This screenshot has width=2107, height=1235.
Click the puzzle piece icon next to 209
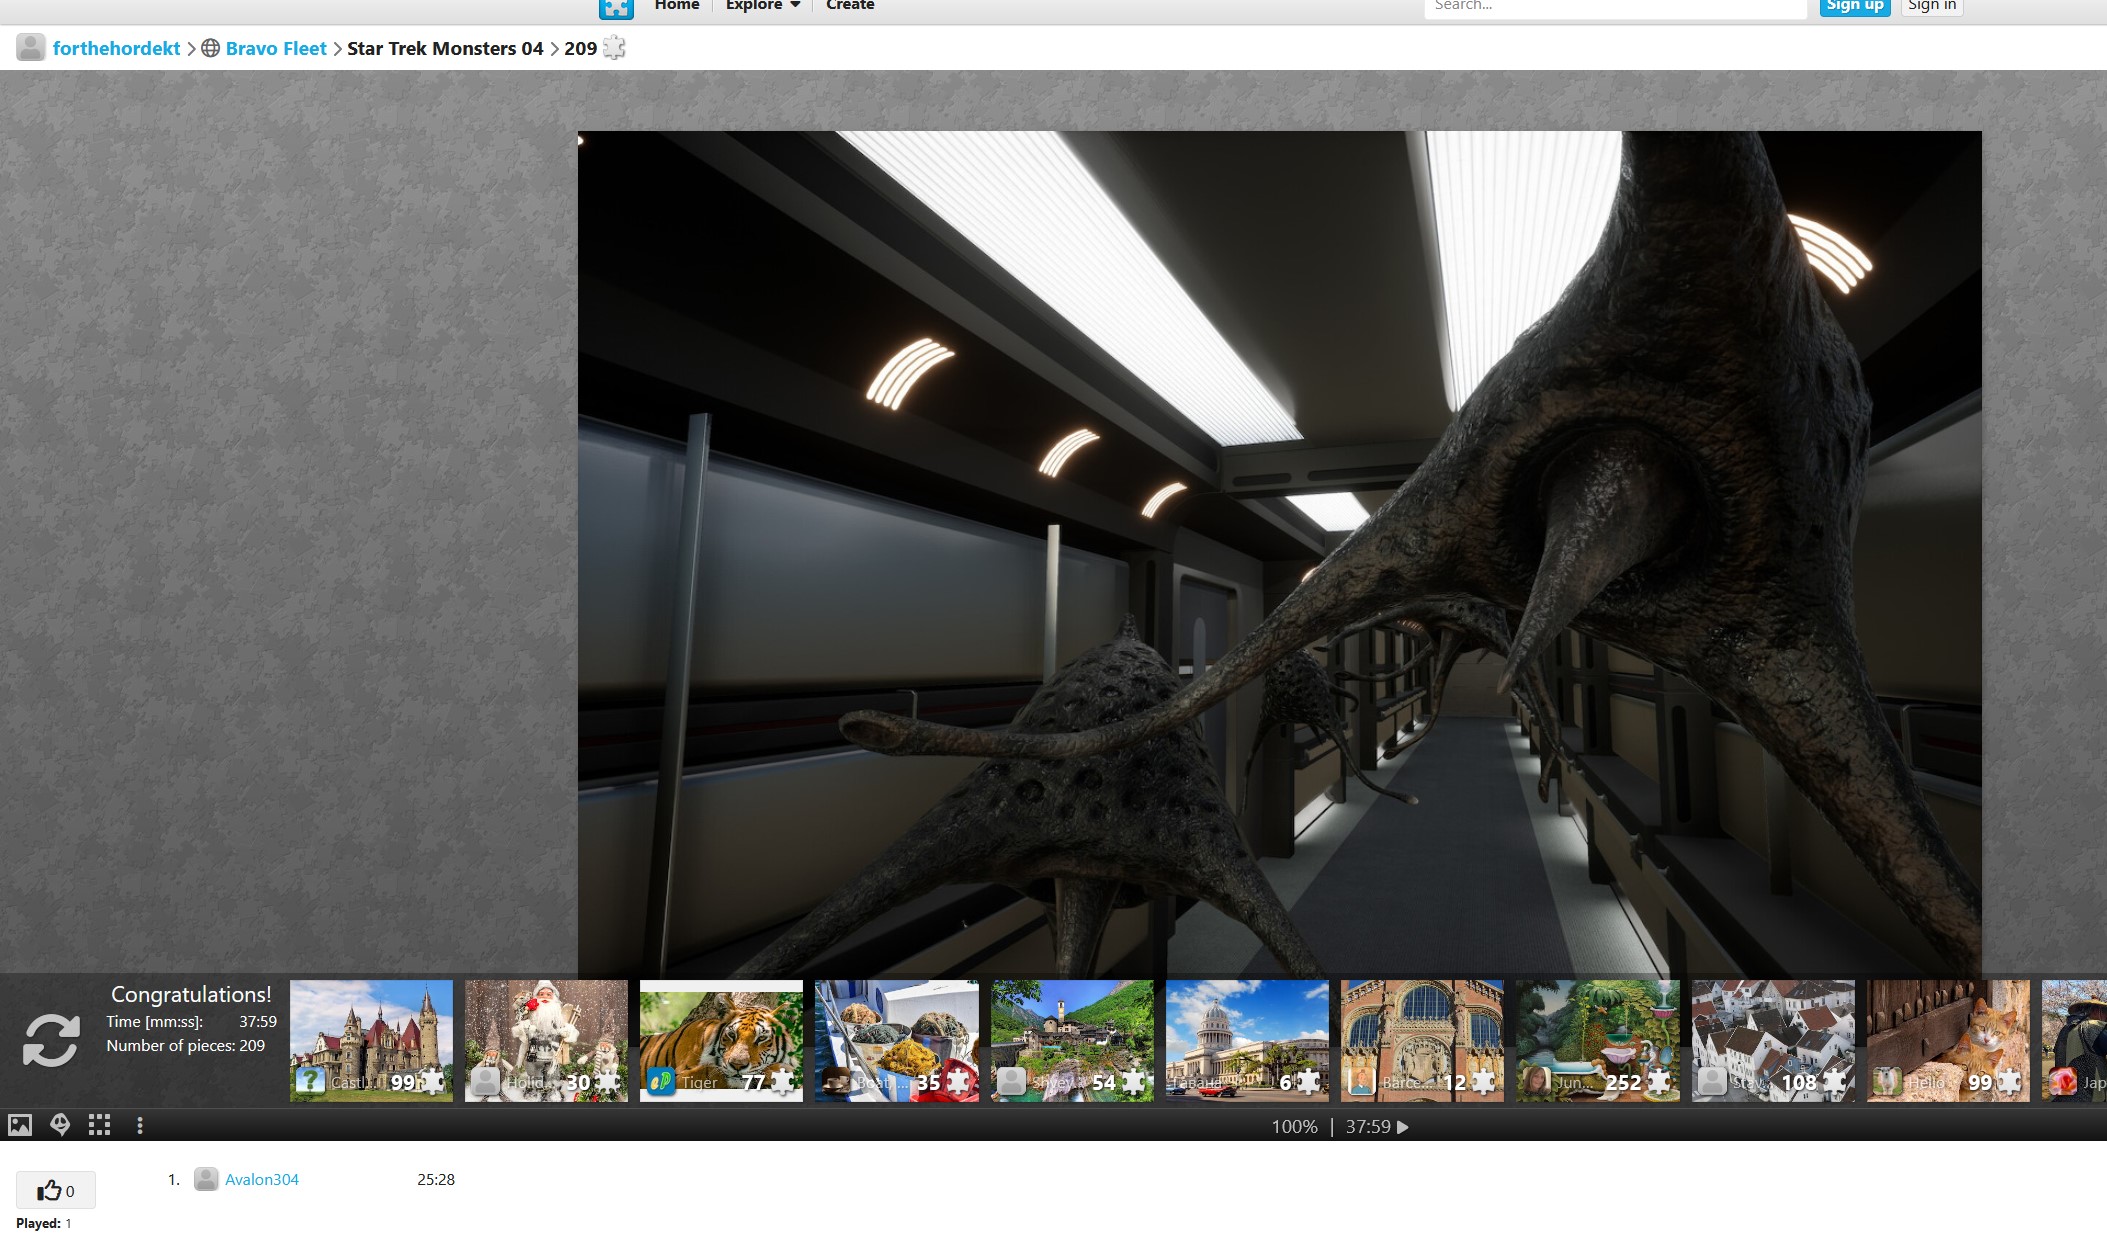pos(614,48)
